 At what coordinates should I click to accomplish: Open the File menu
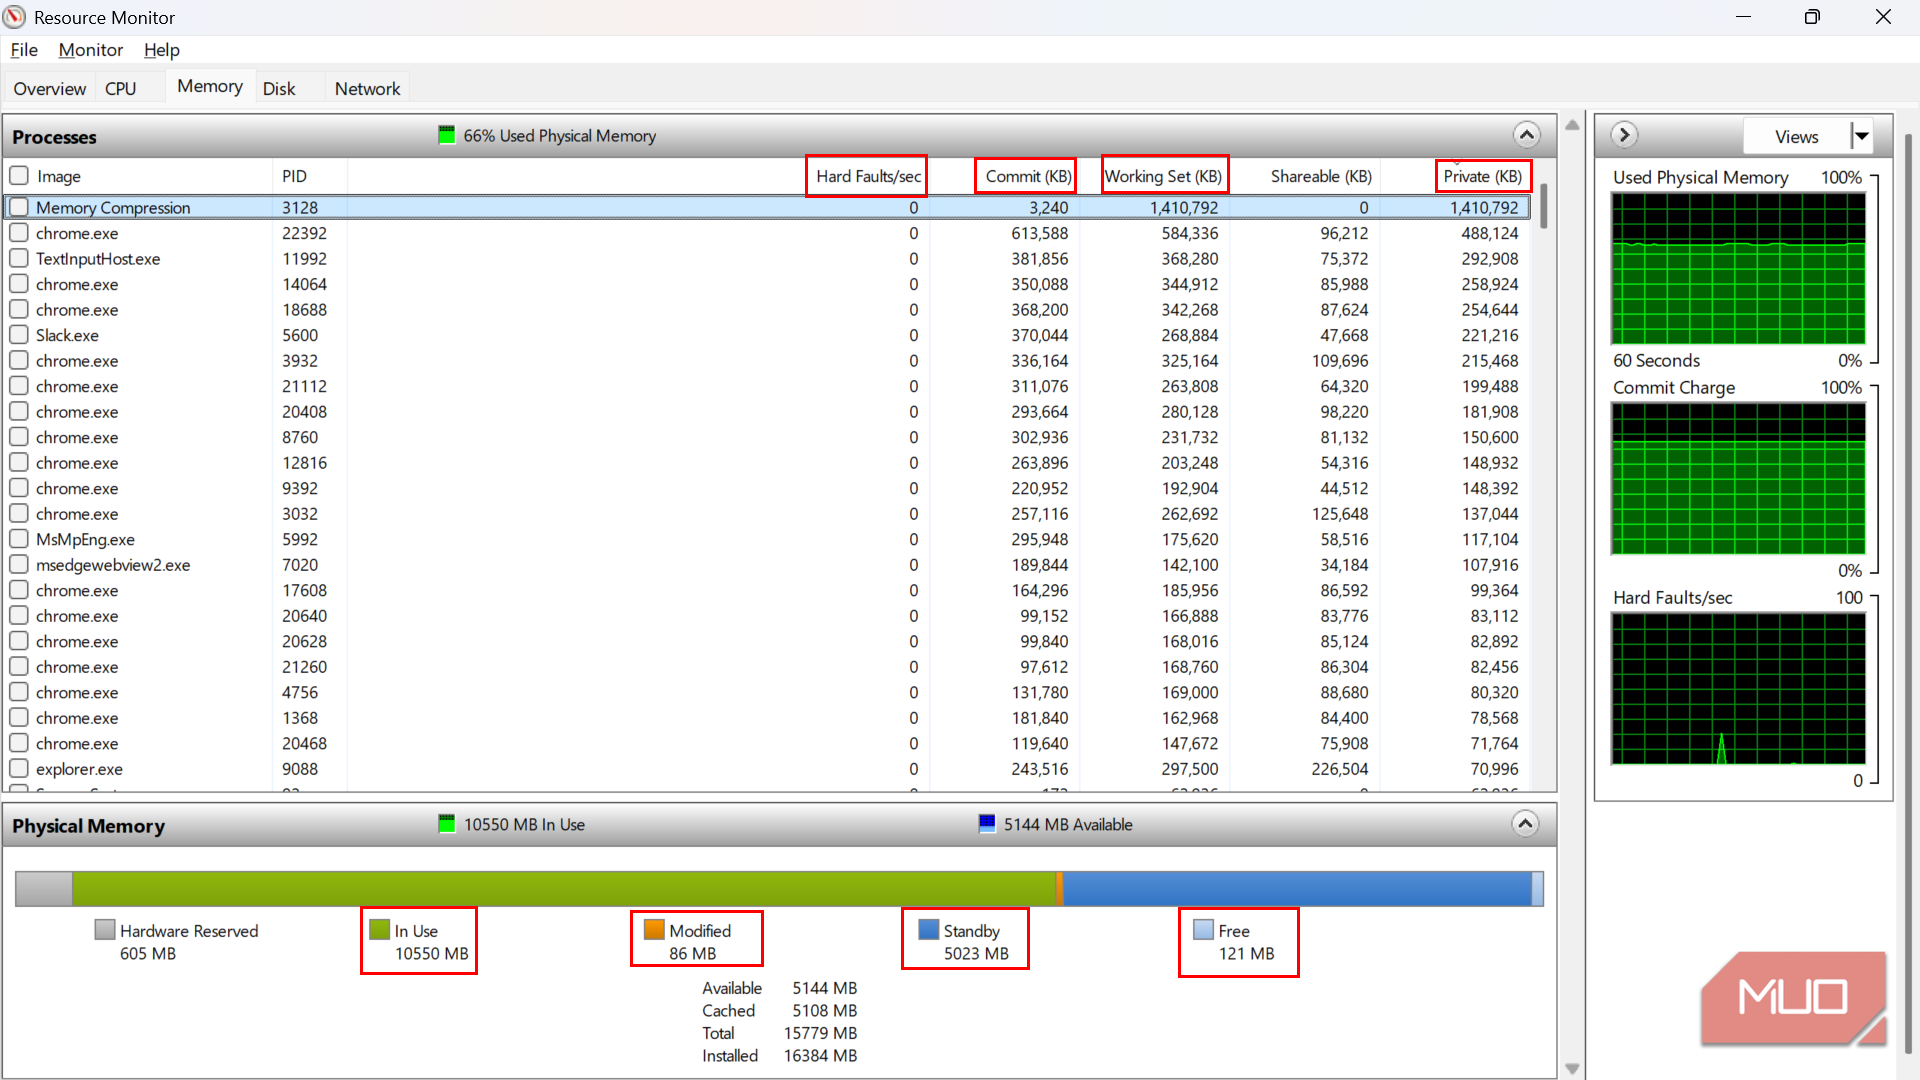(24, 50)
